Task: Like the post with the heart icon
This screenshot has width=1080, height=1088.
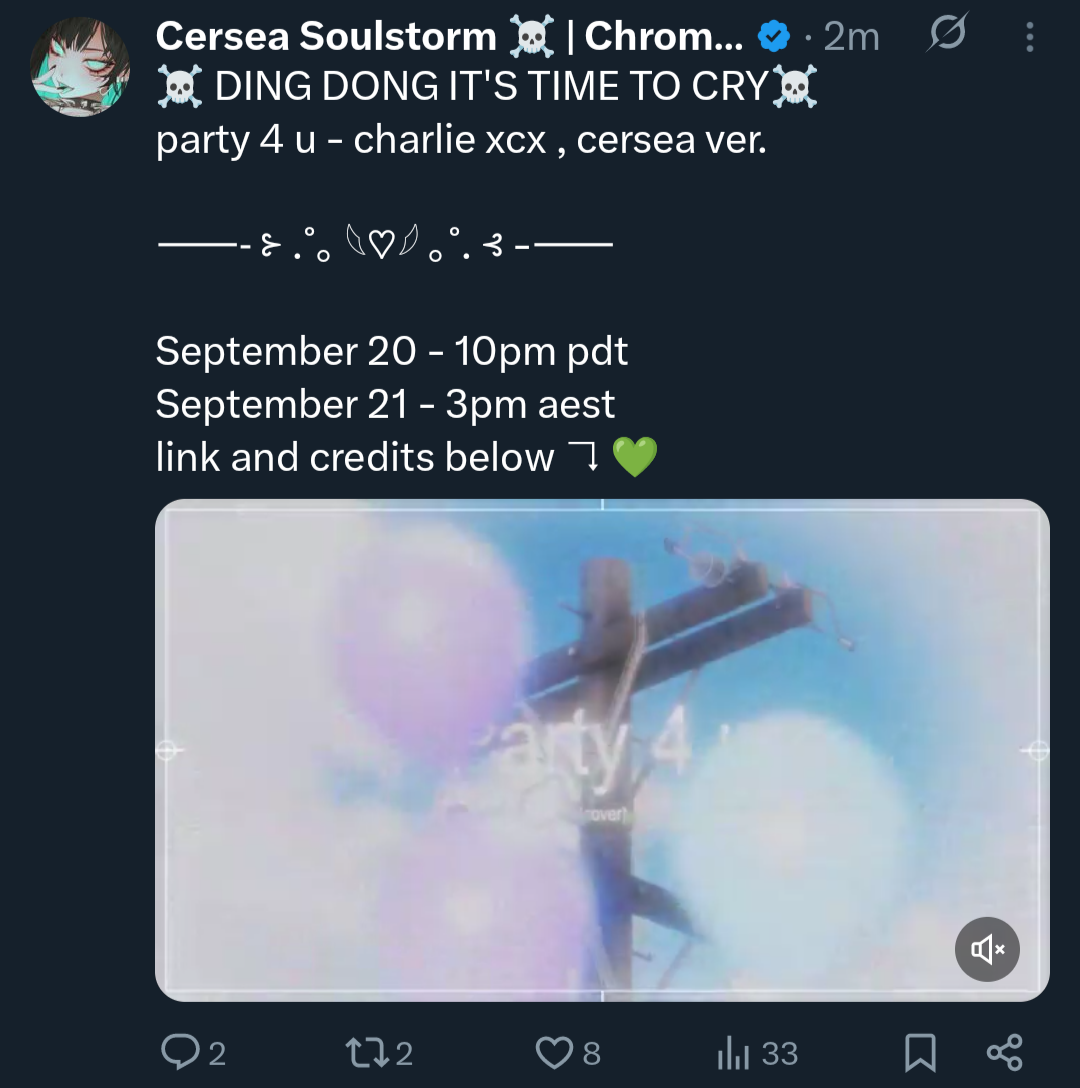Action: pos(555,1052)
